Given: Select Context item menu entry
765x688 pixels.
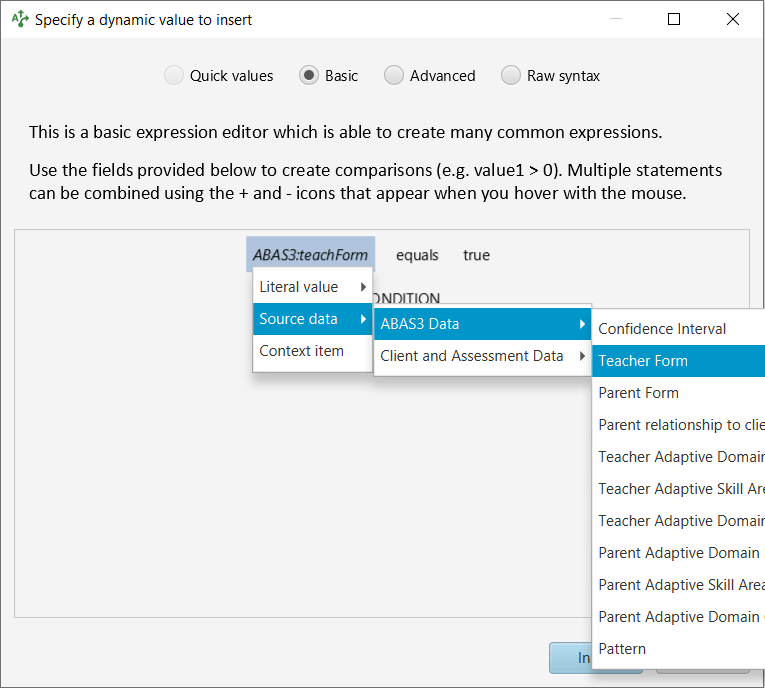Looking at the screenshot, I should pyautogui.click(x=313, y=351).
